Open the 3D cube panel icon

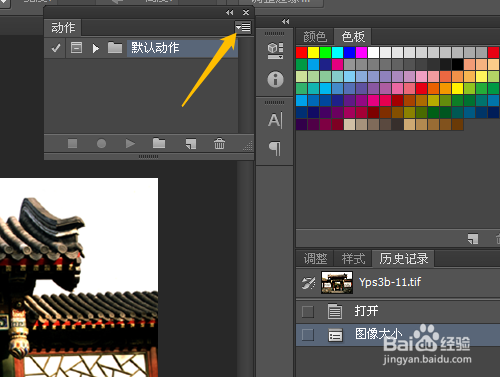click(275, 50)
